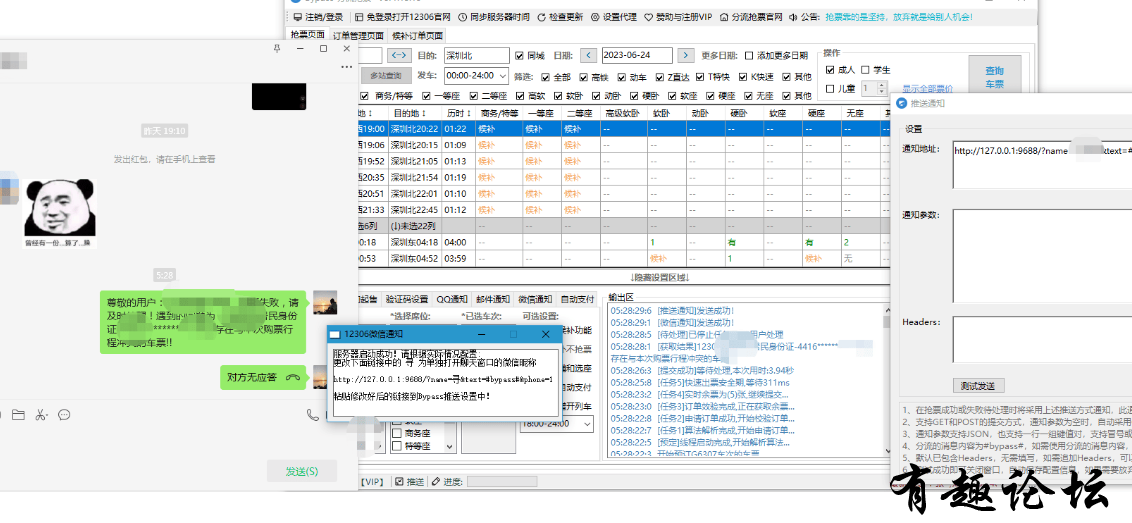1132x523 pixels.
Task: Collapse the 隐藏设置区域 bar
Action: [x=660, y=277]
